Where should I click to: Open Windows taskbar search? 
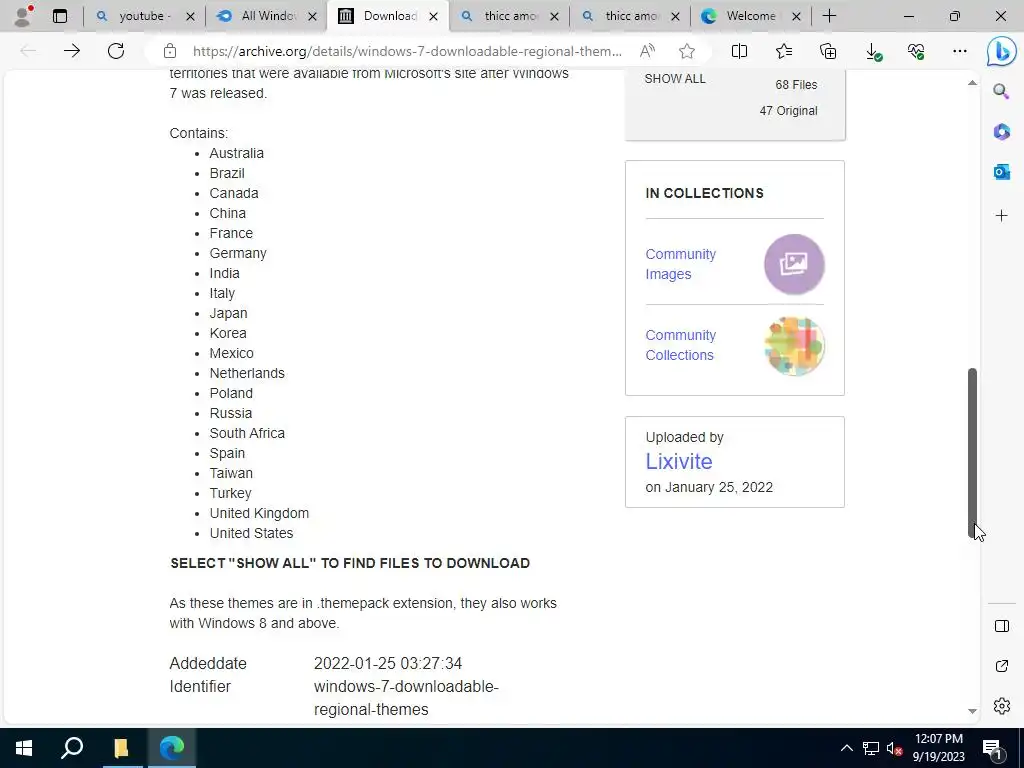coord(72,748)
